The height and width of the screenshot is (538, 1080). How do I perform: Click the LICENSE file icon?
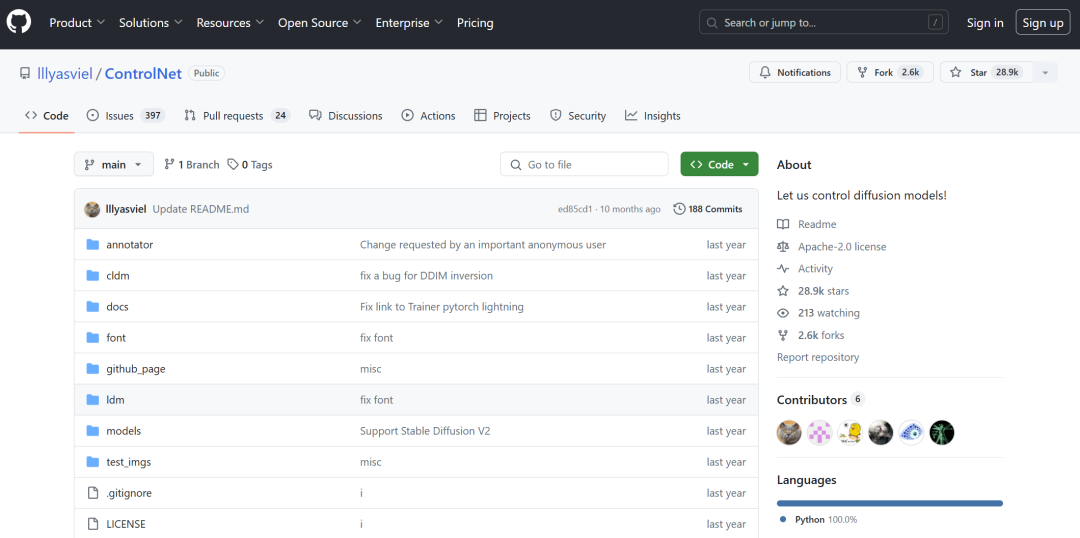(93, 524)
